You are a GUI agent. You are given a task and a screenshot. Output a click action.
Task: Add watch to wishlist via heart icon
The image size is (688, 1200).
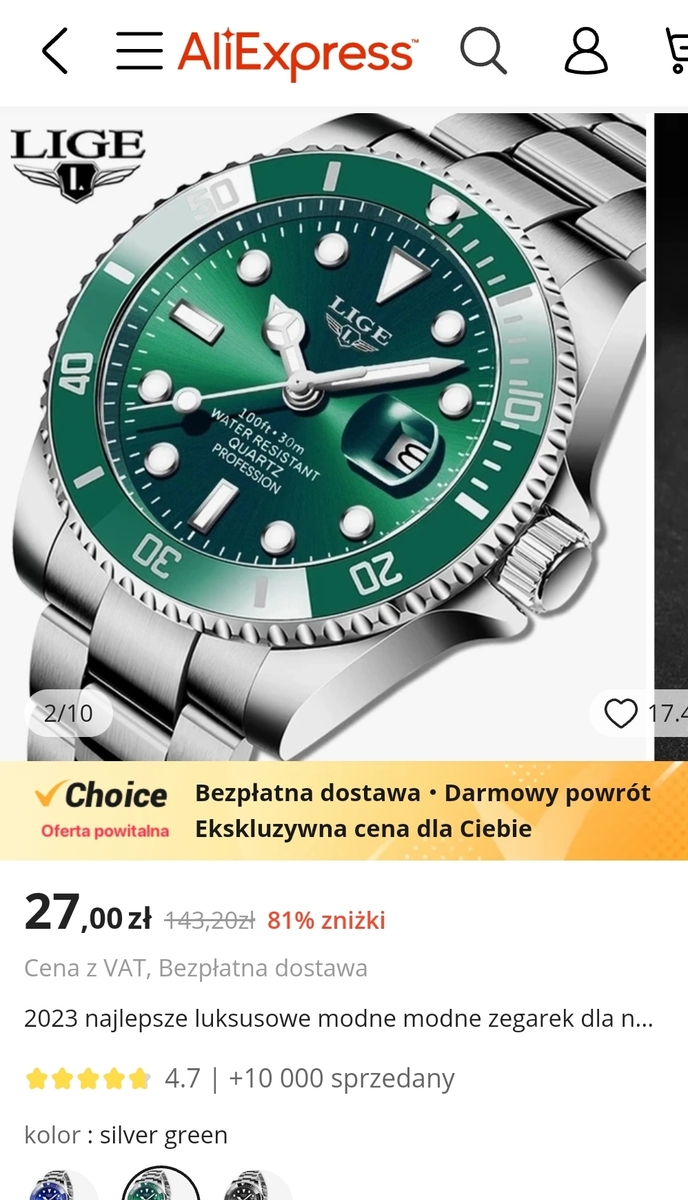coord(621,713)
